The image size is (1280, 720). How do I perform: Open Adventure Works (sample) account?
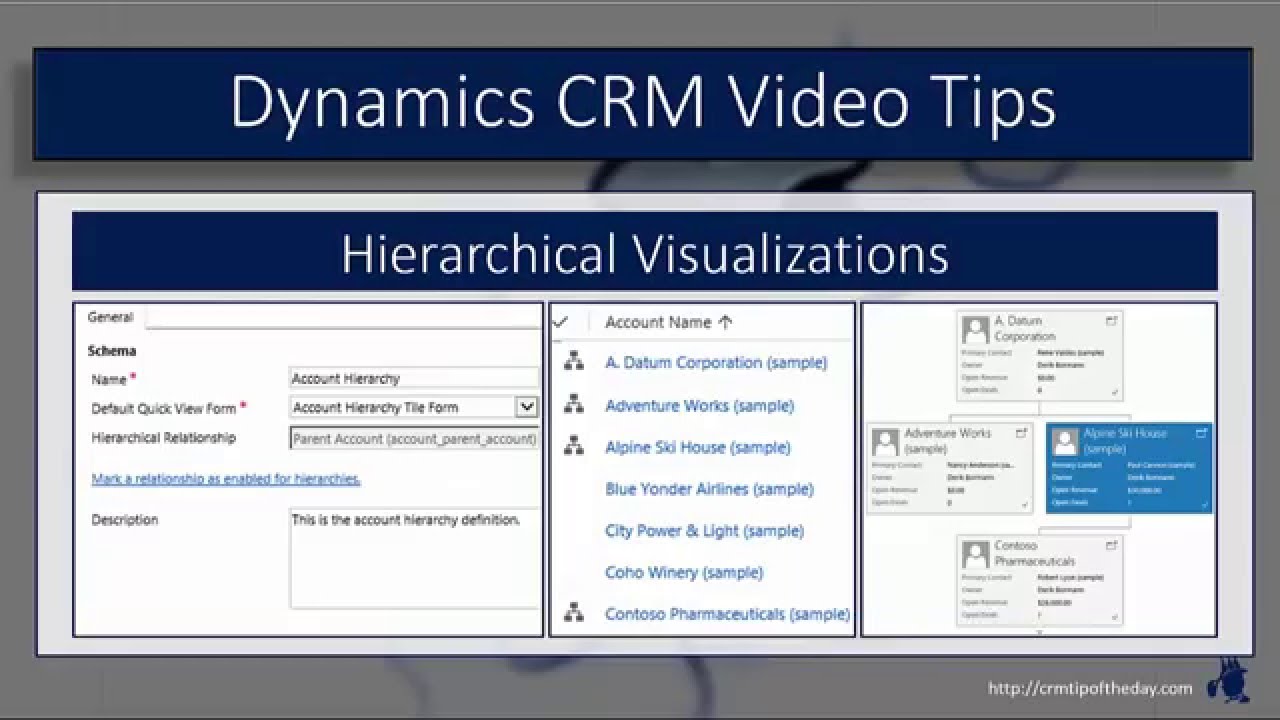point(700,405)
